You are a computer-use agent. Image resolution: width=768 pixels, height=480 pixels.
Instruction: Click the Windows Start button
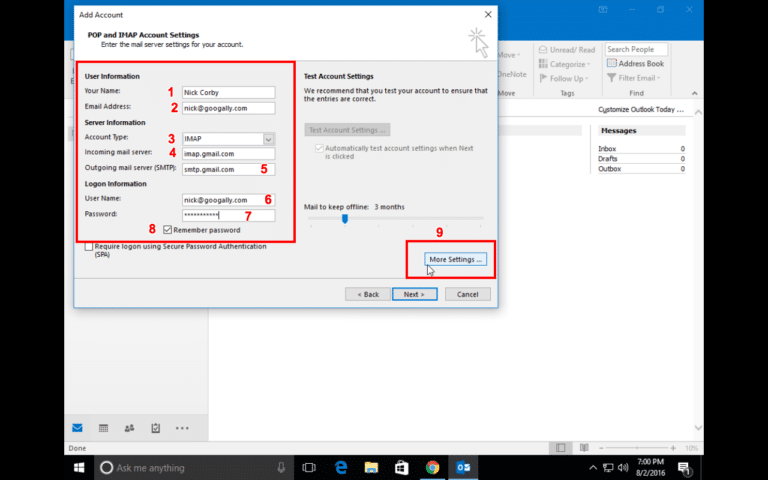pyautogui.click(x=79, y=468)
